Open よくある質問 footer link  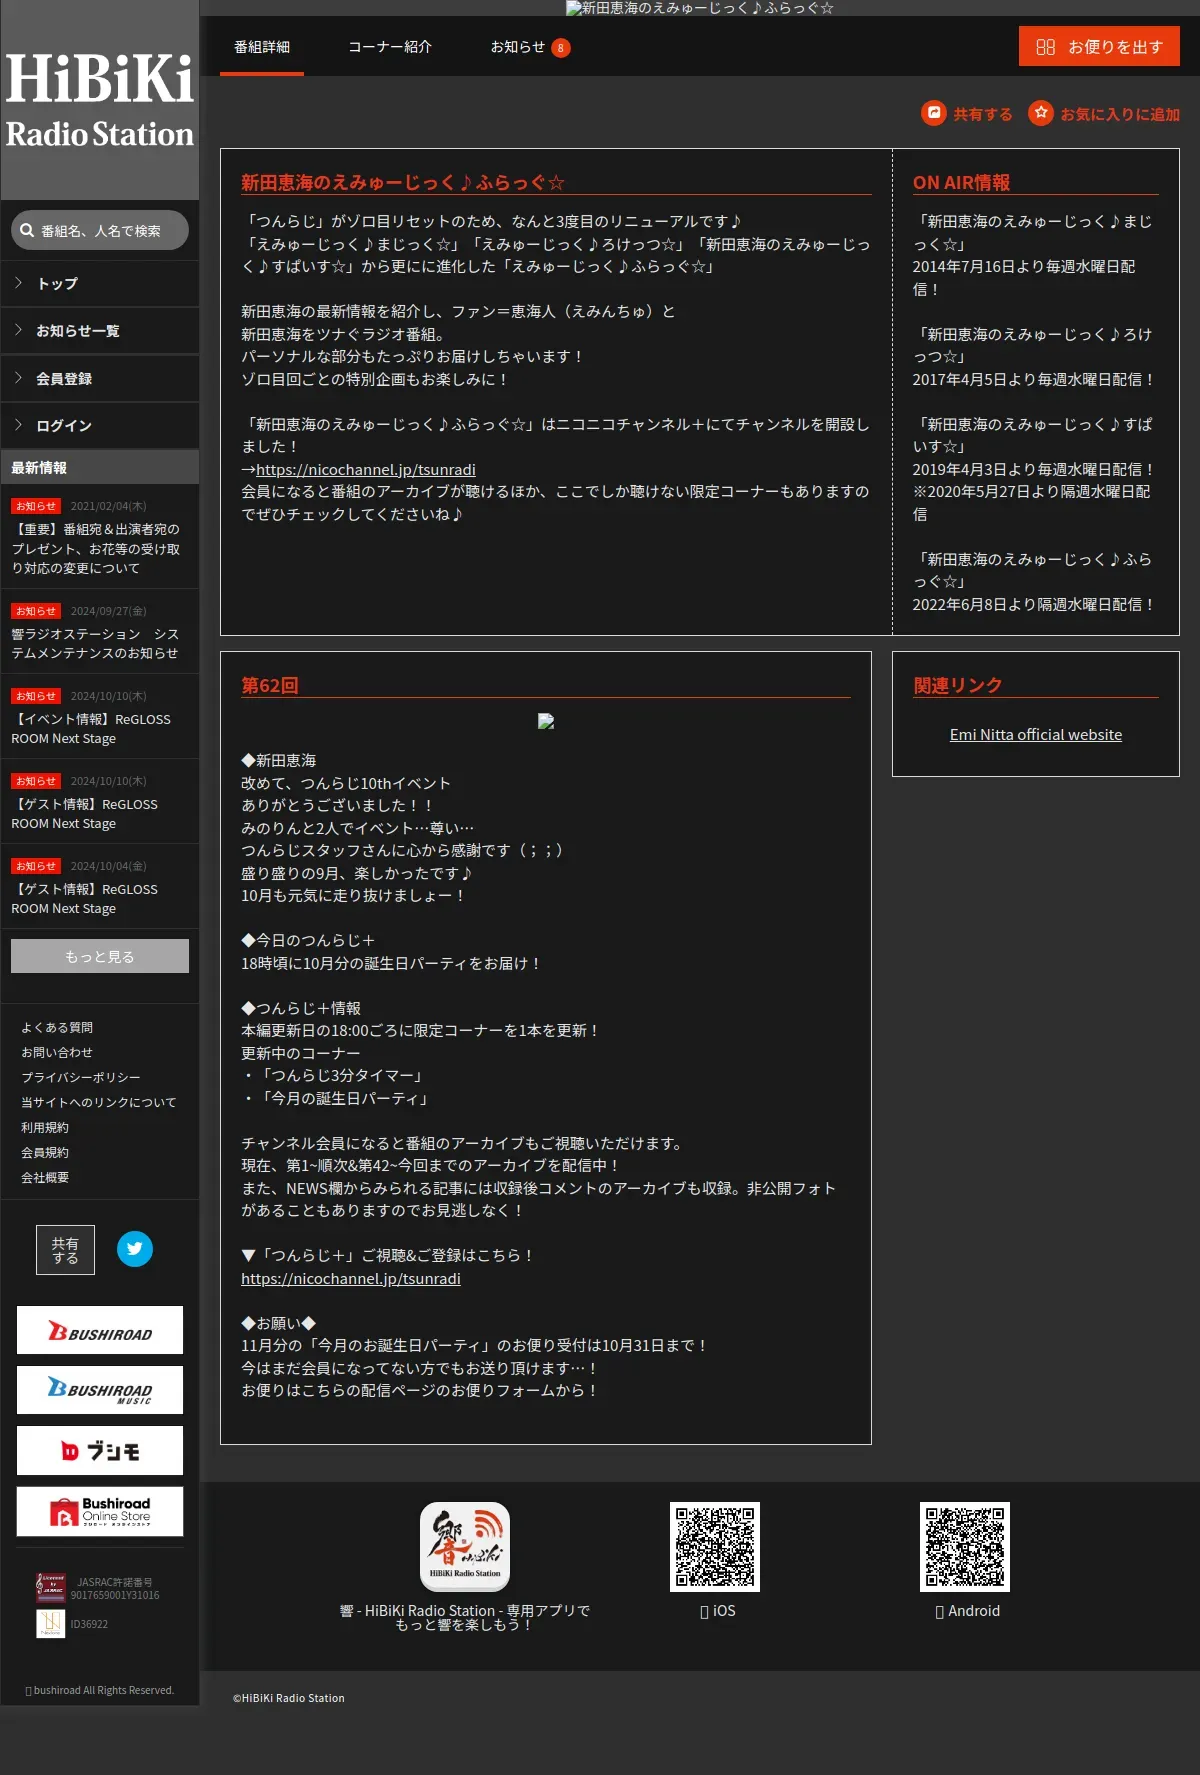click(x=57, y=1027)
